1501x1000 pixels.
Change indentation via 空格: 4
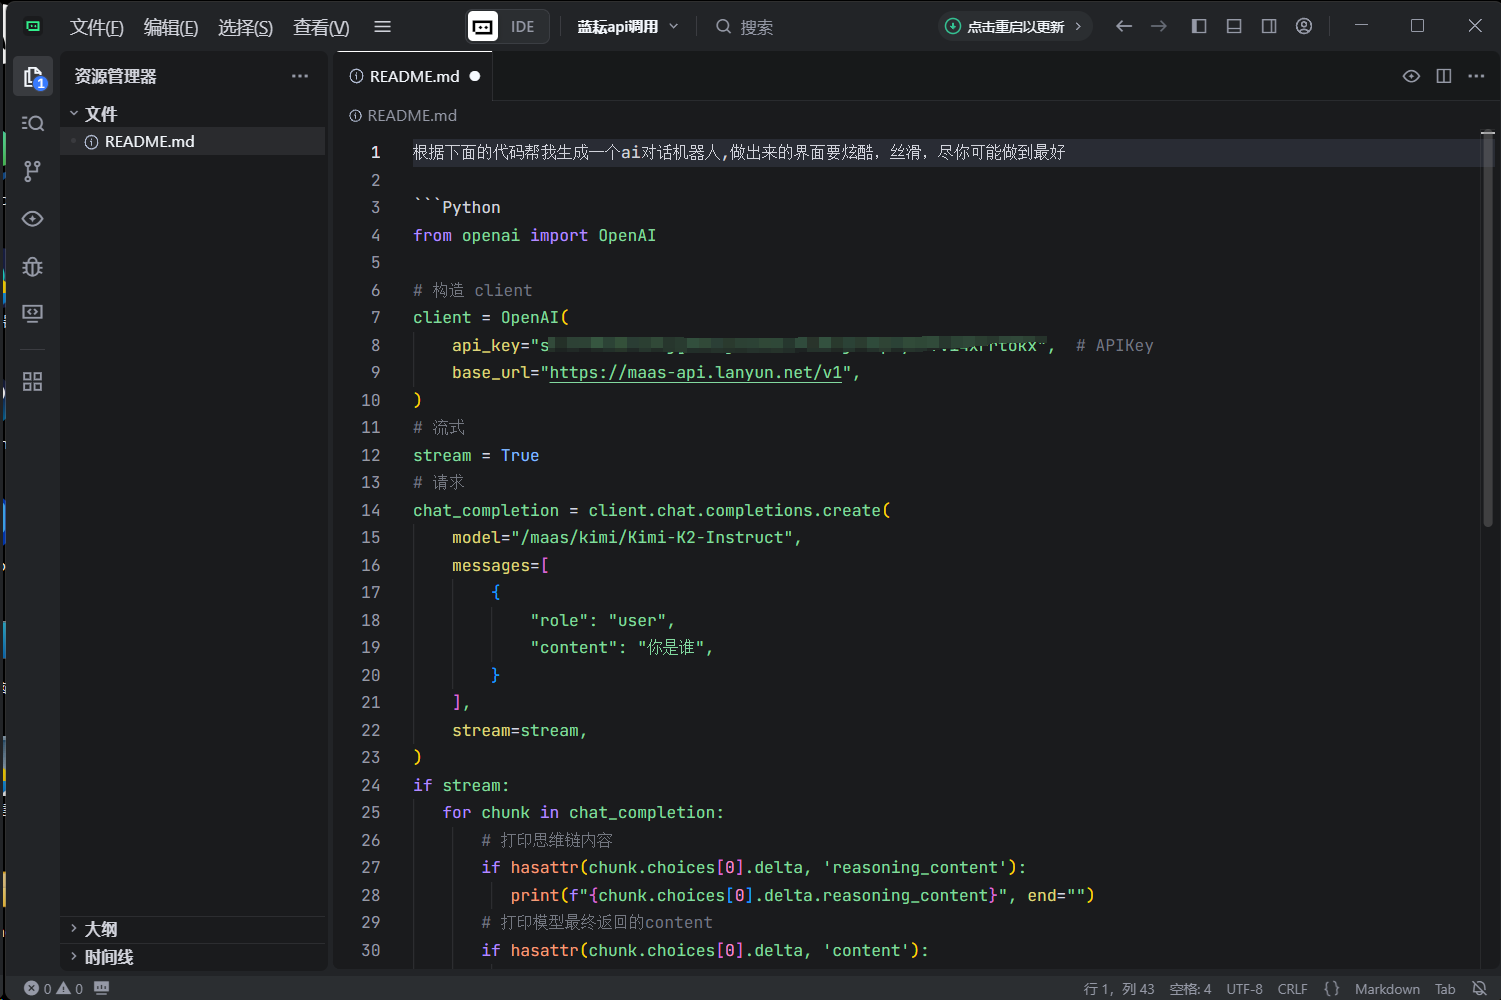coord(1190,988)
